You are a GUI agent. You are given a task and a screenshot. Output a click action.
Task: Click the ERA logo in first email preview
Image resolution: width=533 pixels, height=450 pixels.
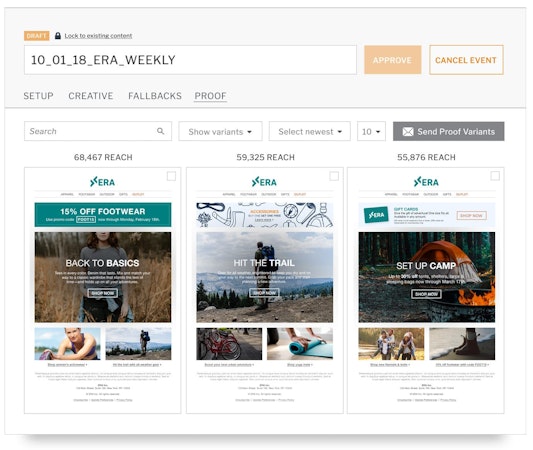coord(102,182)
